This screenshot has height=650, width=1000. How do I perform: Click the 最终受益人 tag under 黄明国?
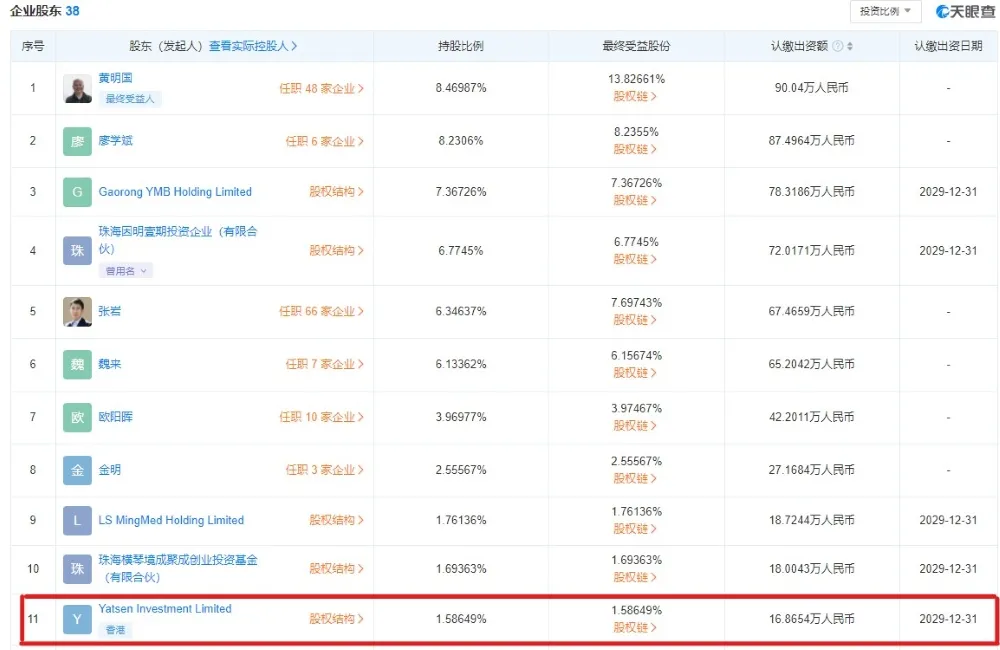pyautogui.click(x=130, y=99)
